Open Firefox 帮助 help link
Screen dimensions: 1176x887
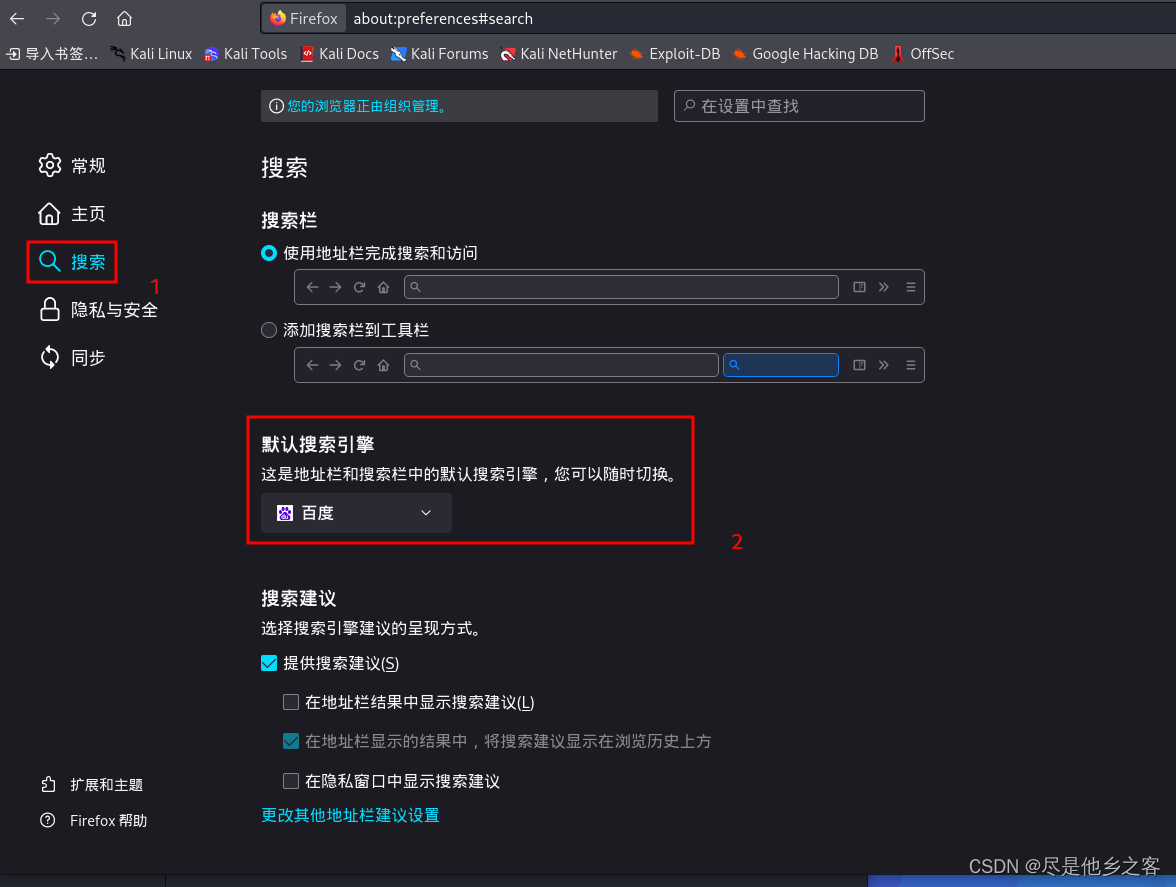tap(94, 820)
